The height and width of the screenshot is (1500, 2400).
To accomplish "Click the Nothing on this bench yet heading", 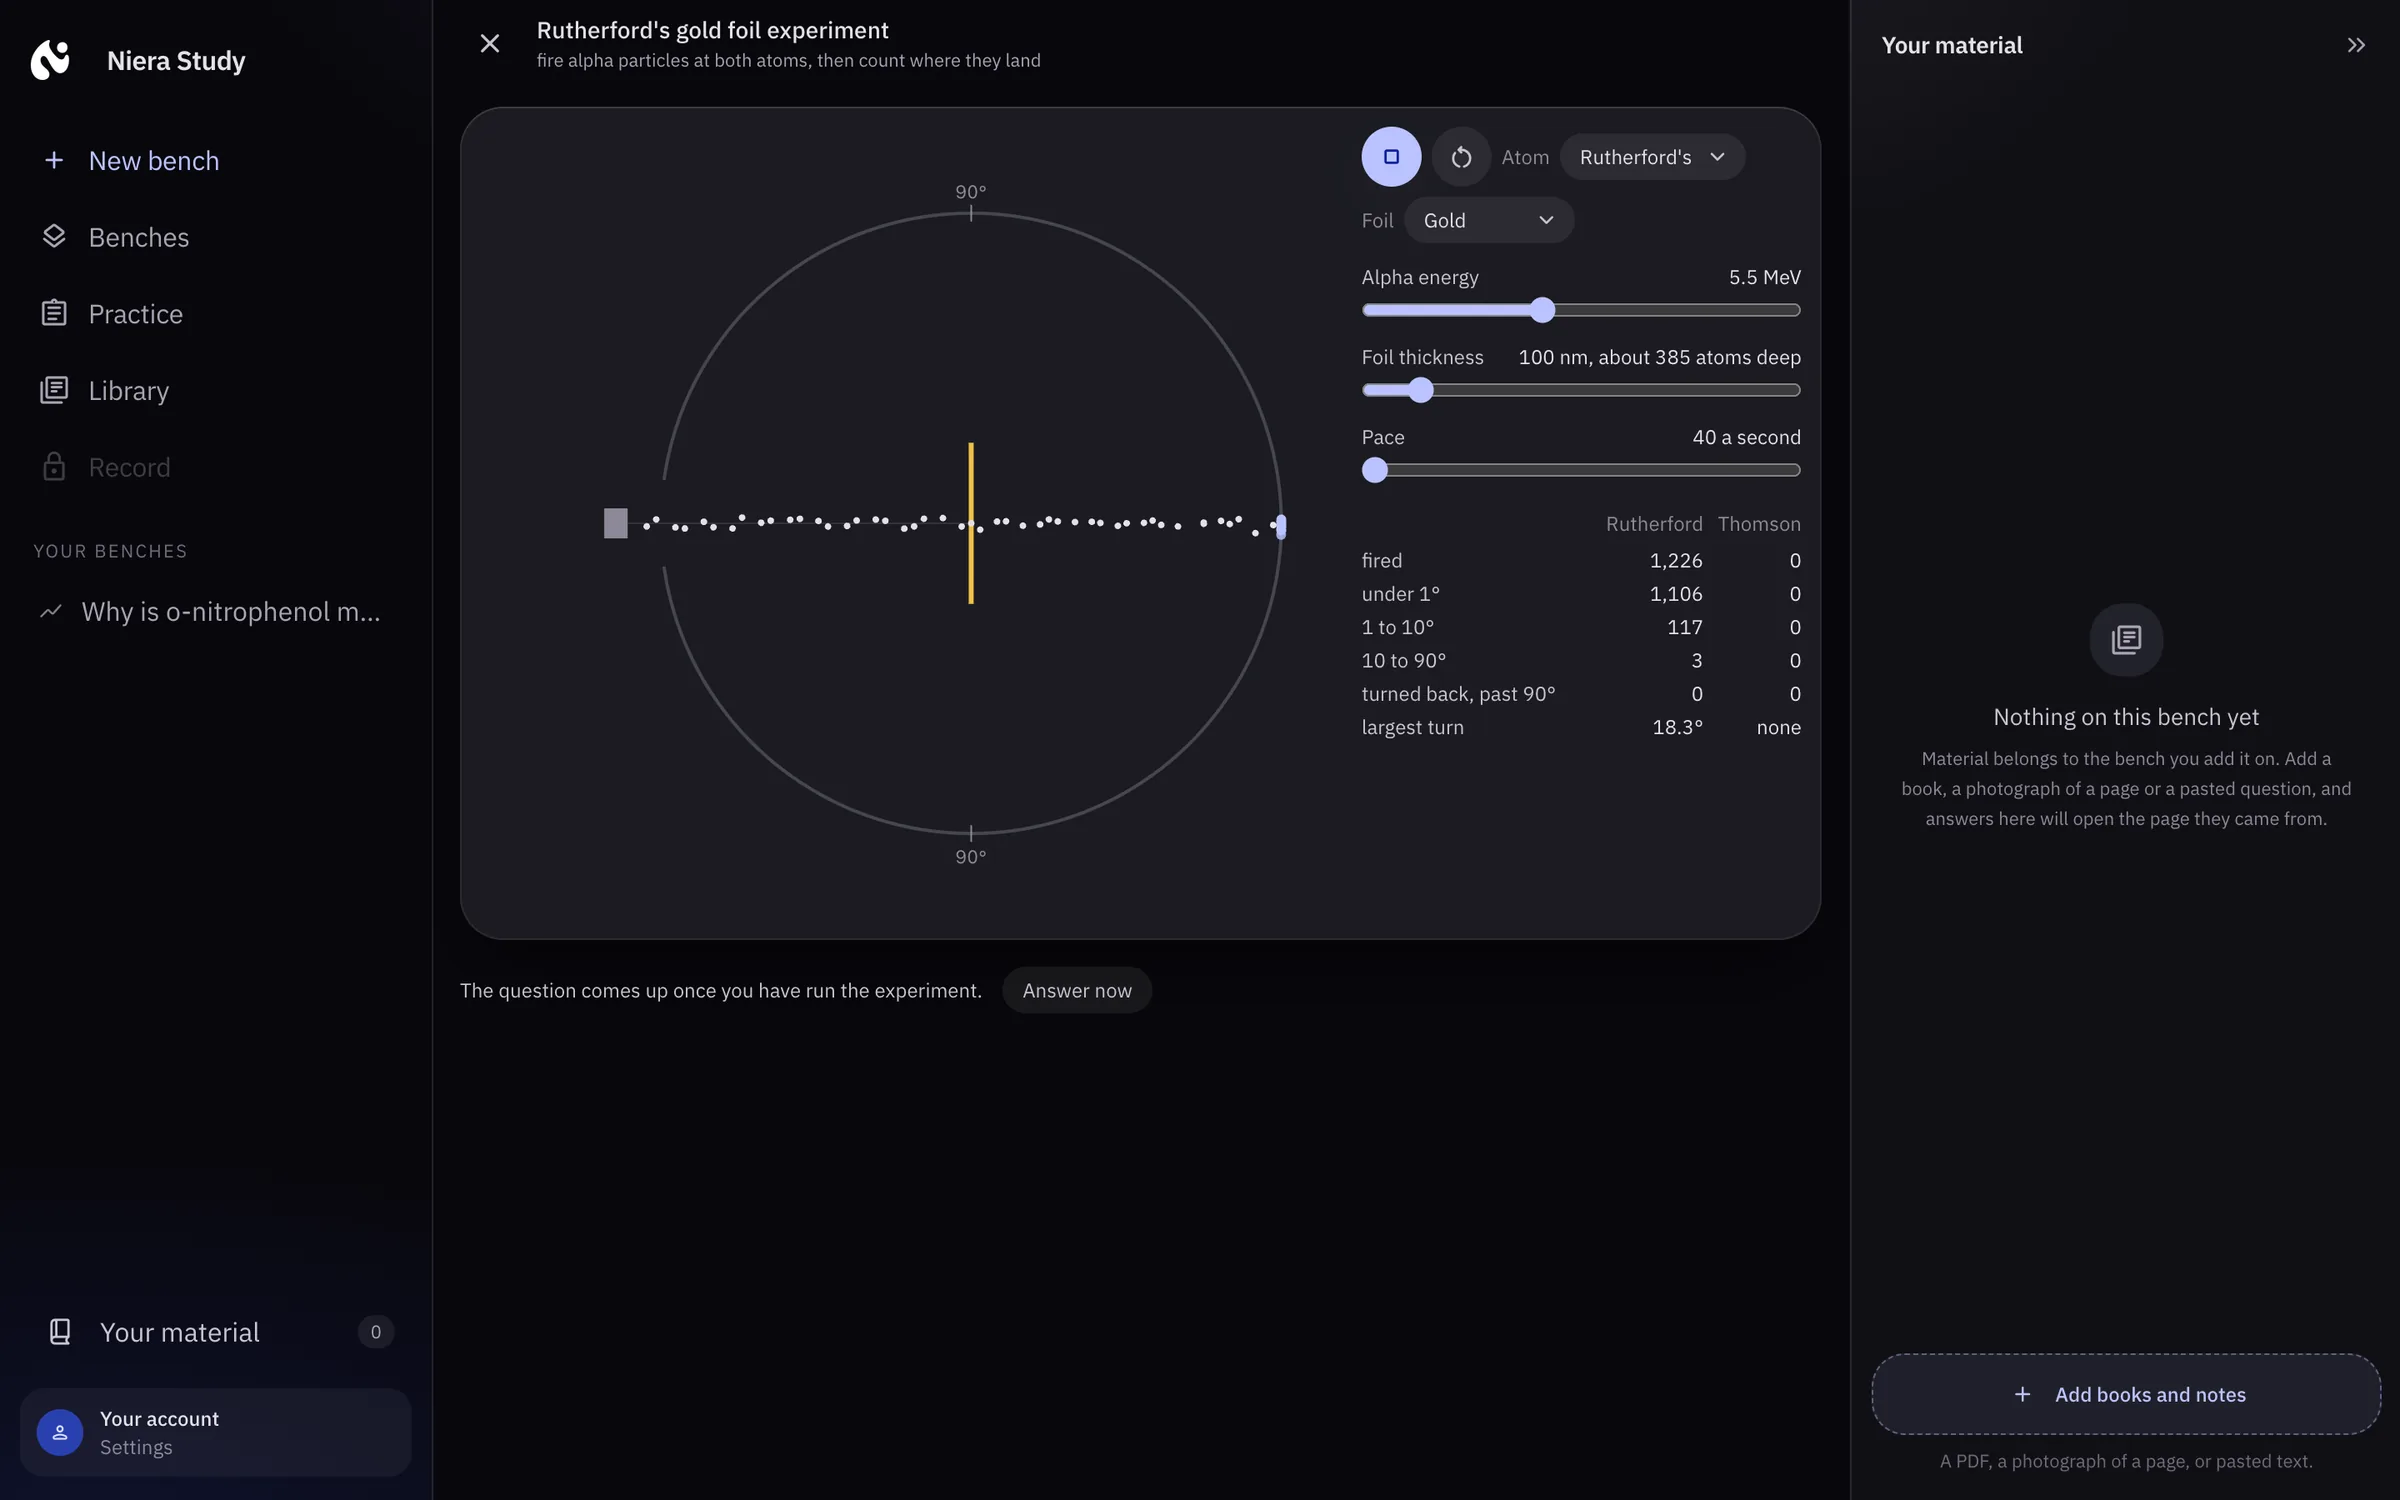I will (2126, 717).
